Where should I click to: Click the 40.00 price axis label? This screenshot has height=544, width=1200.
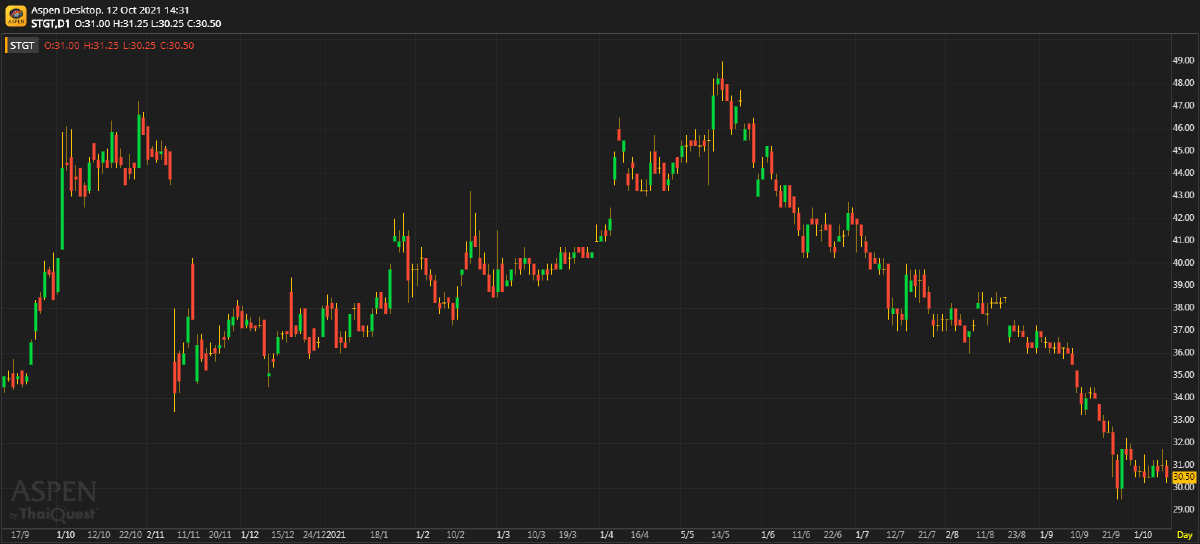pos(1183,262)
